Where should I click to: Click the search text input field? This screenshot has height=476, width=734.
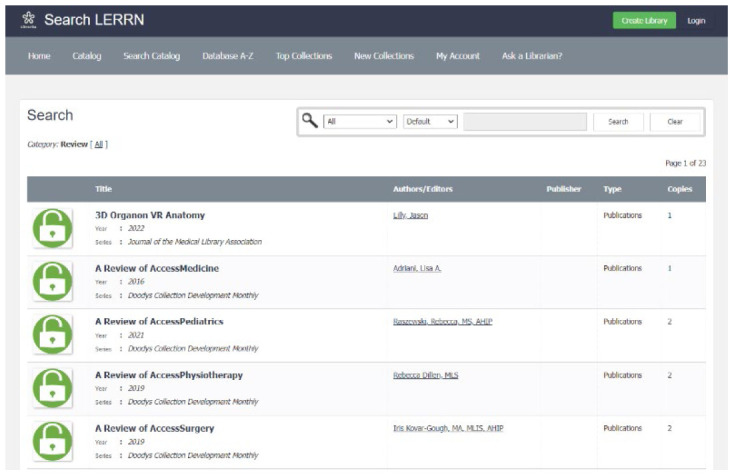click(x=525, y=122)
